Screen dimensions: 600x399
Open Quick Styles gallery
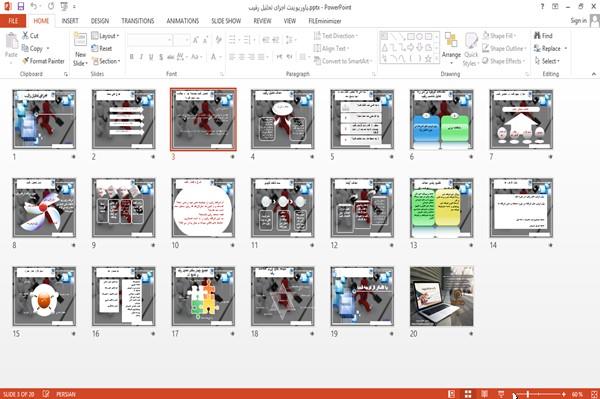tap(470, 49)
